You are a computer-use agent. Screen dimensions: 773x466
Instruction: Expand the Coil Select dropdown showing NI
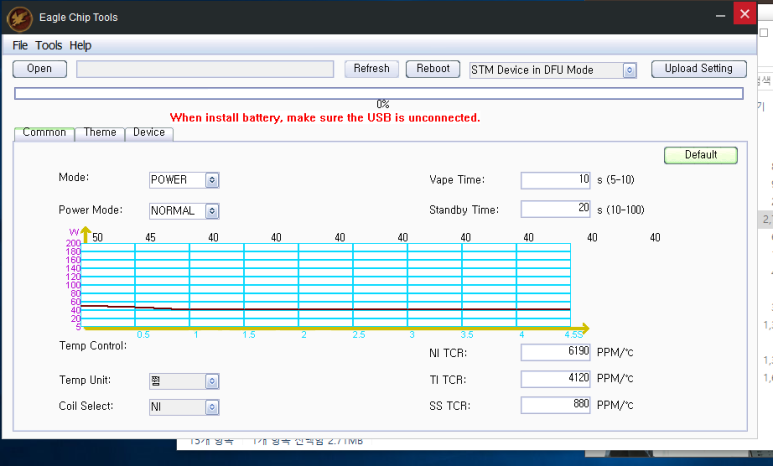(212, 407)
